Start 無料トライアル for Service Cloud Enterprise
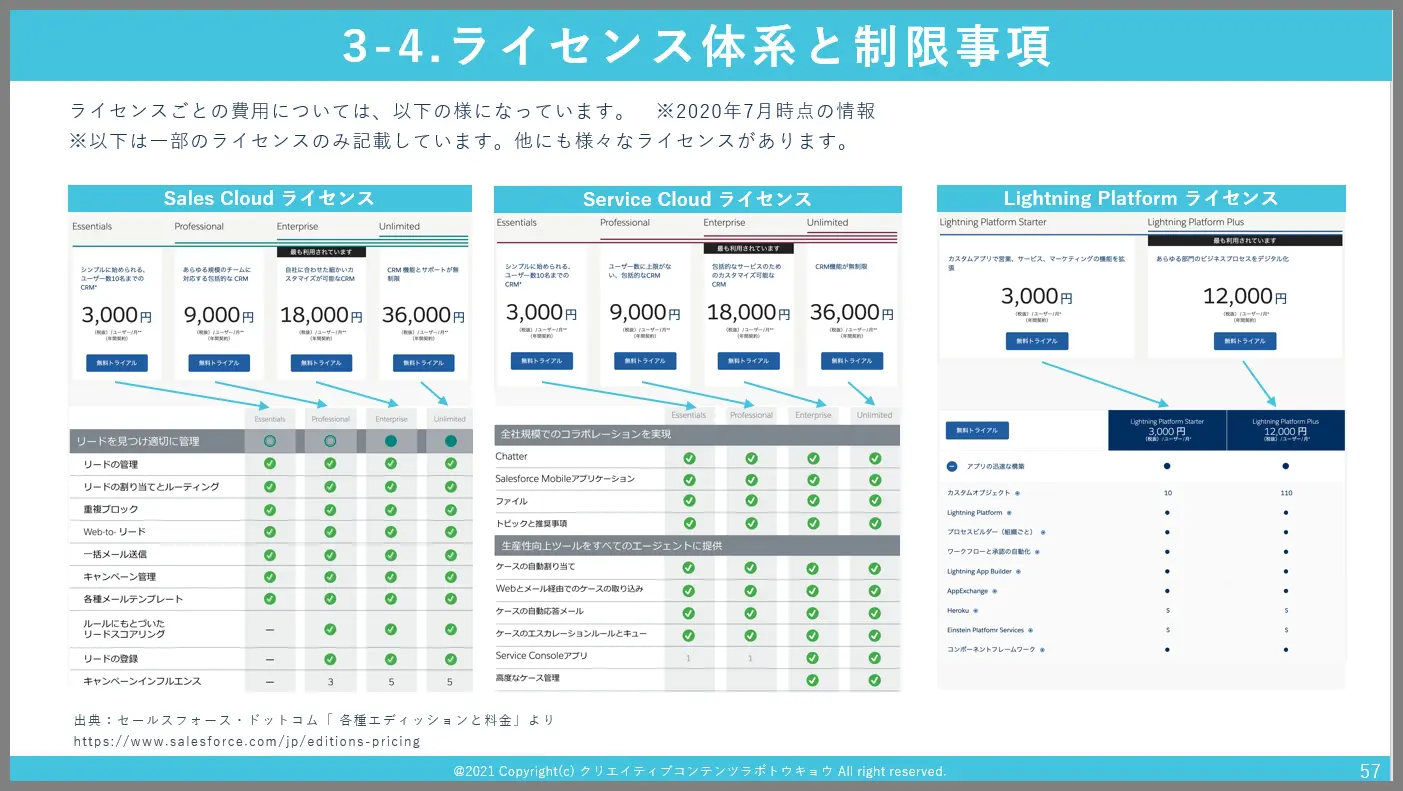Image resolution: width=1403 pixels, height=791 pixels. (748, 361)
